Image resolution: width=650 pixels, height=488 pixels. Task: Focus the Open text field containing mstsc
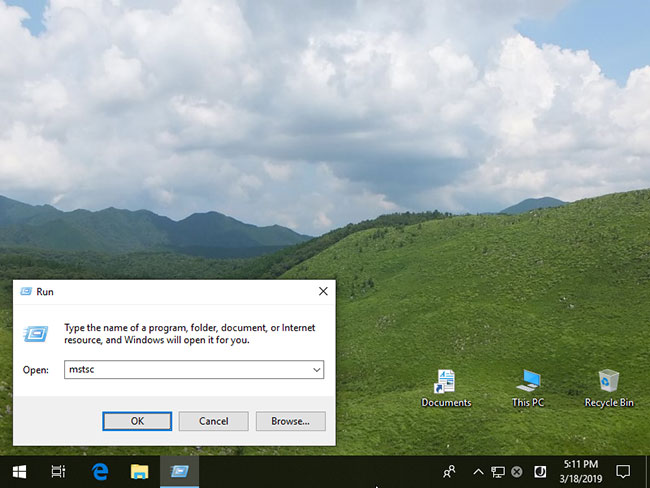tap(194, 369)
